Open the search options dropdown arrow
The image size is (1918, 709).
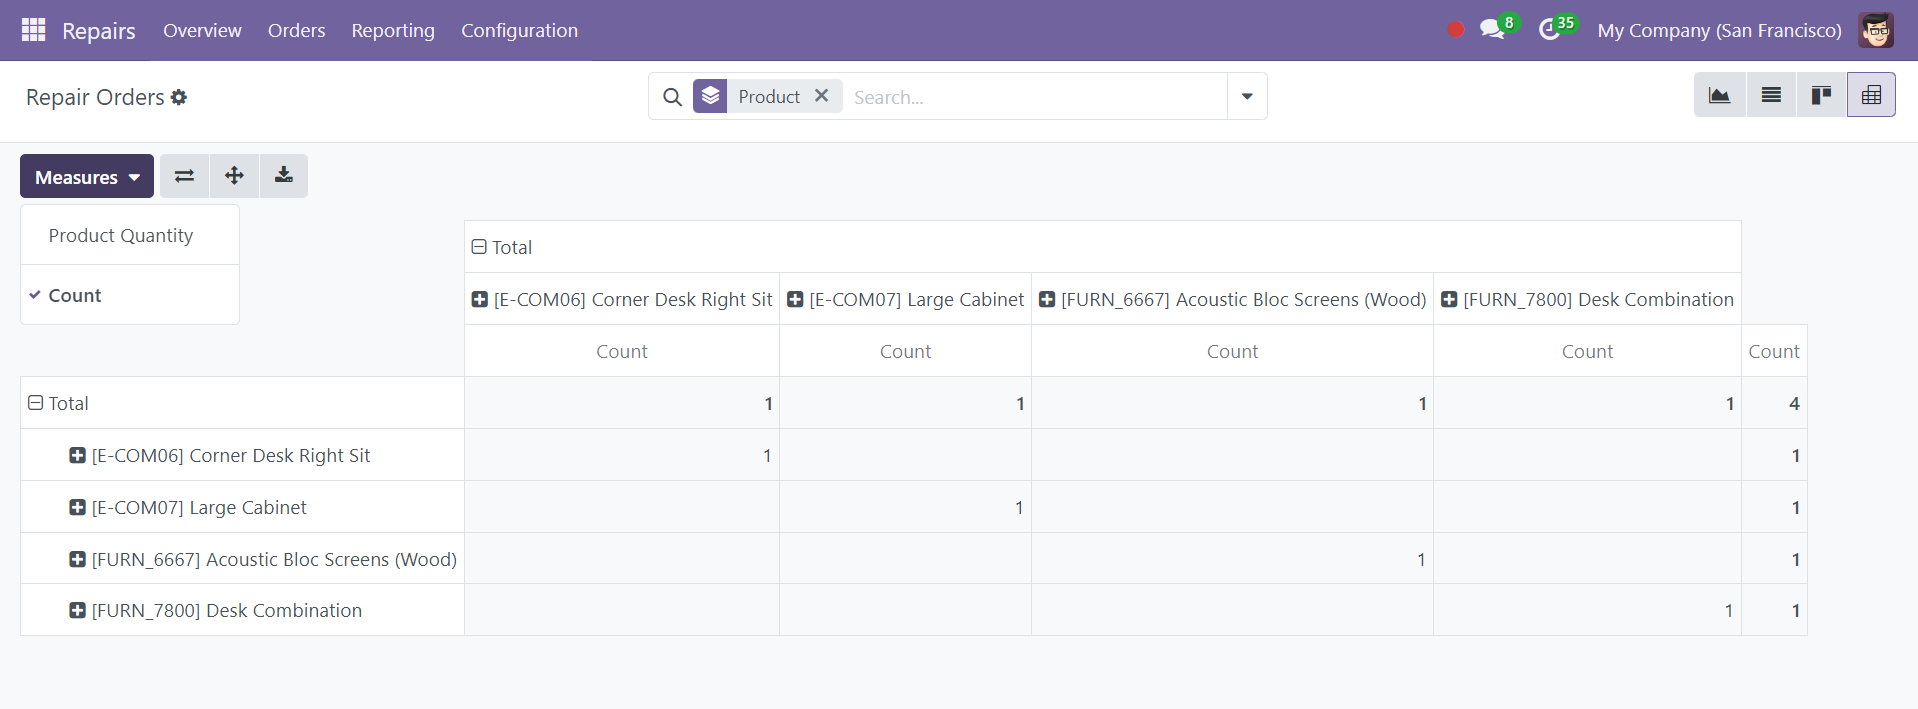click(1247, 96)
